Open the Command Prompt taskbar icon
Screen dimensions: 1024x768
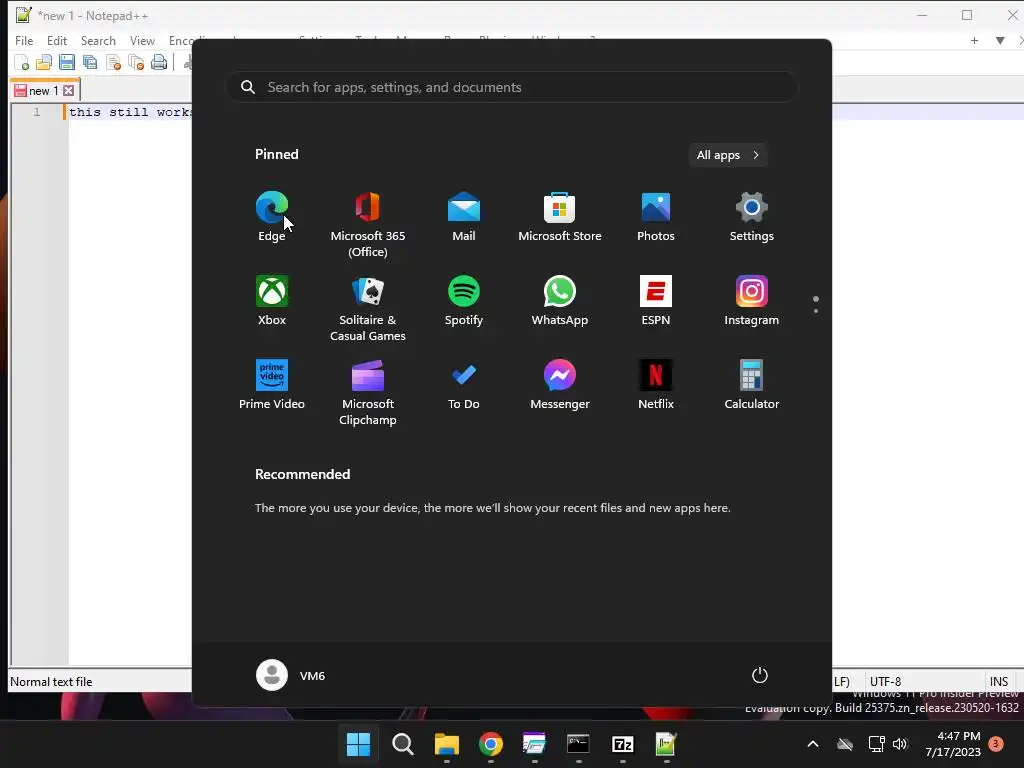578,744
